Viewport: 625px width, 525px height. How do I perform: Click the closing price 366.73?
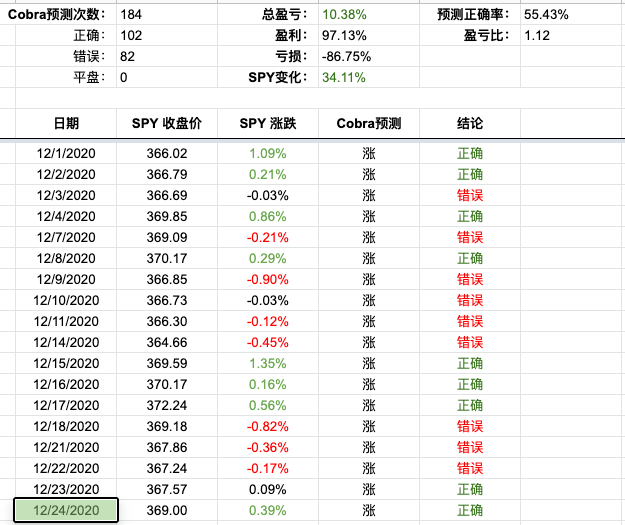point(167,300)
